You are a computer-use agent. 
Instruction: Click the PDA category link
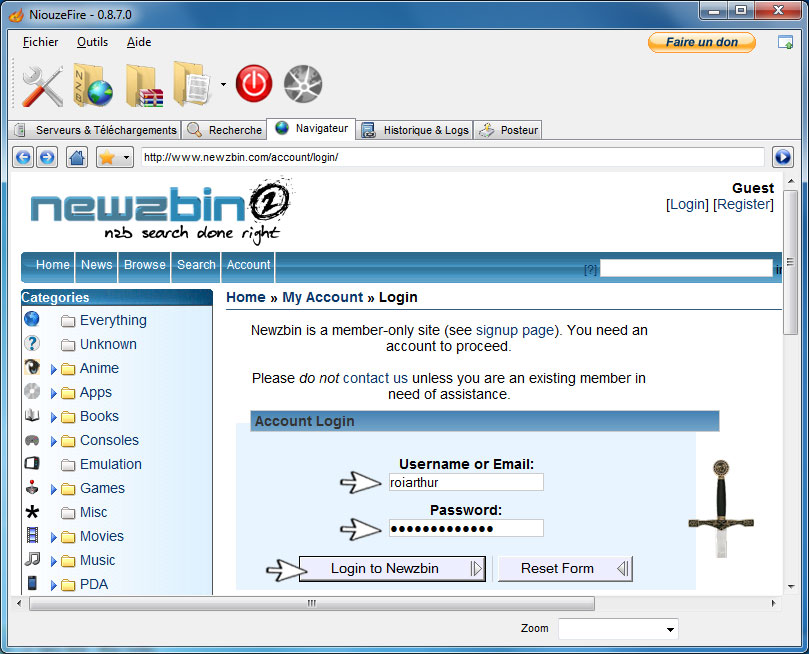click(94, 584)
